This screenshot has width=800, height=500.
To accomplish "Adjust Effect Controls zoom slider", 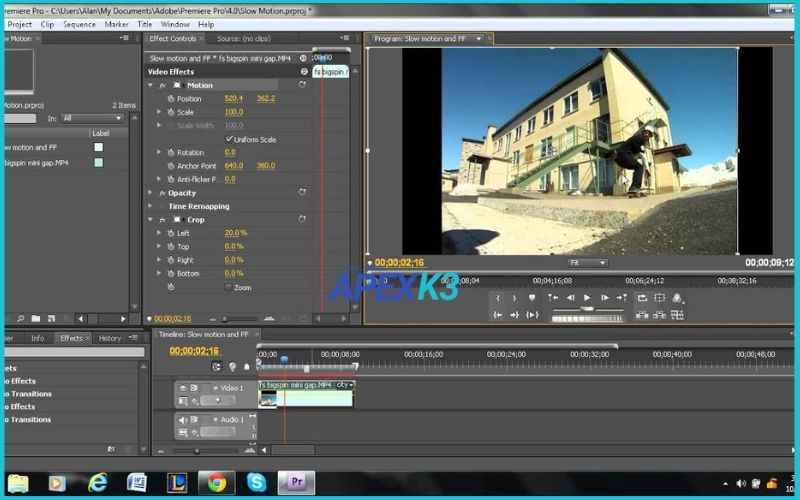I will coord(224,319).
